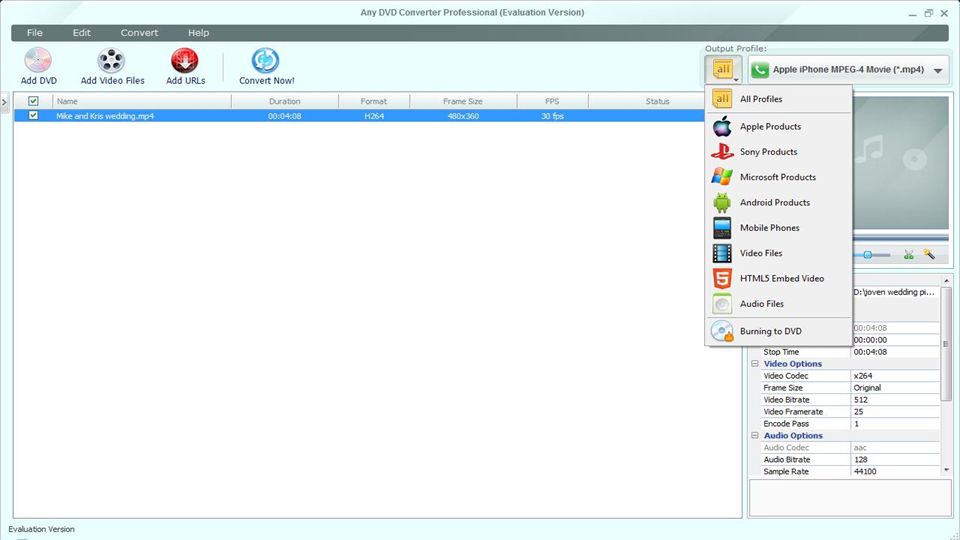Screen dimensions: 960x540
Task: Choose Sony Products category
Action: coord(779,152)
